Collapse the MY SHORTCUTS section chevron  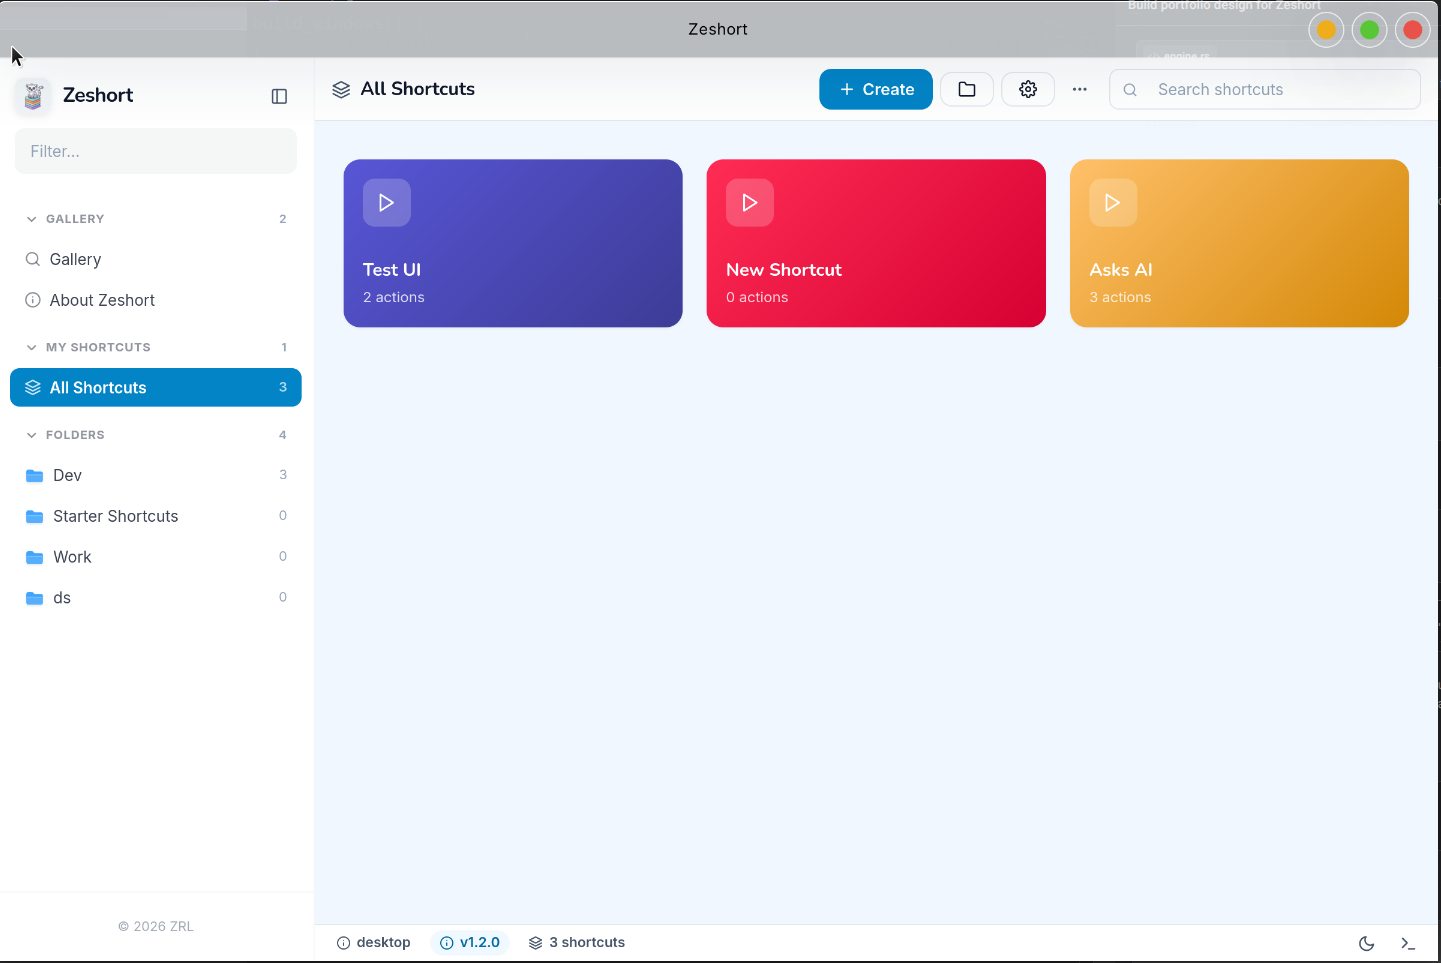(32, 347)
